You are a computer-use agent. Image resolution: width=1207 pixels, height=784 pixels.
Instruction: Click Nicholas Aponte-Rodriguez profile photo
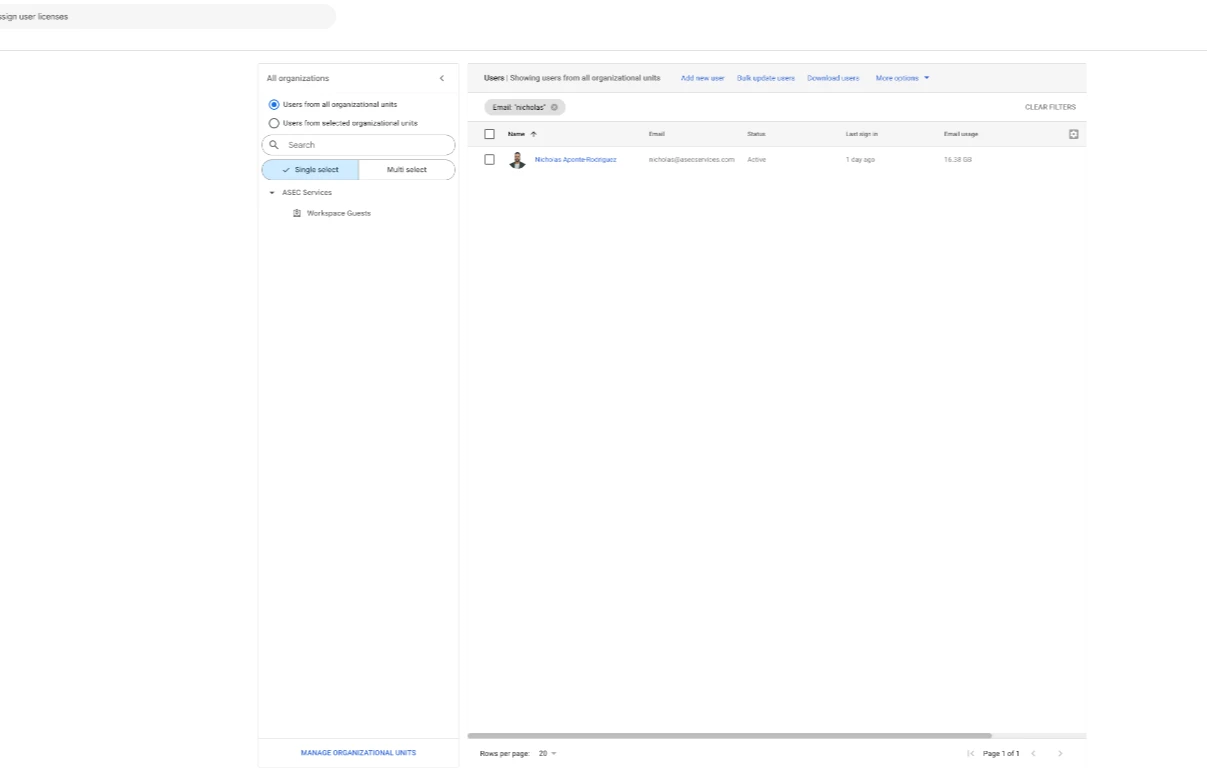point(517,160)
